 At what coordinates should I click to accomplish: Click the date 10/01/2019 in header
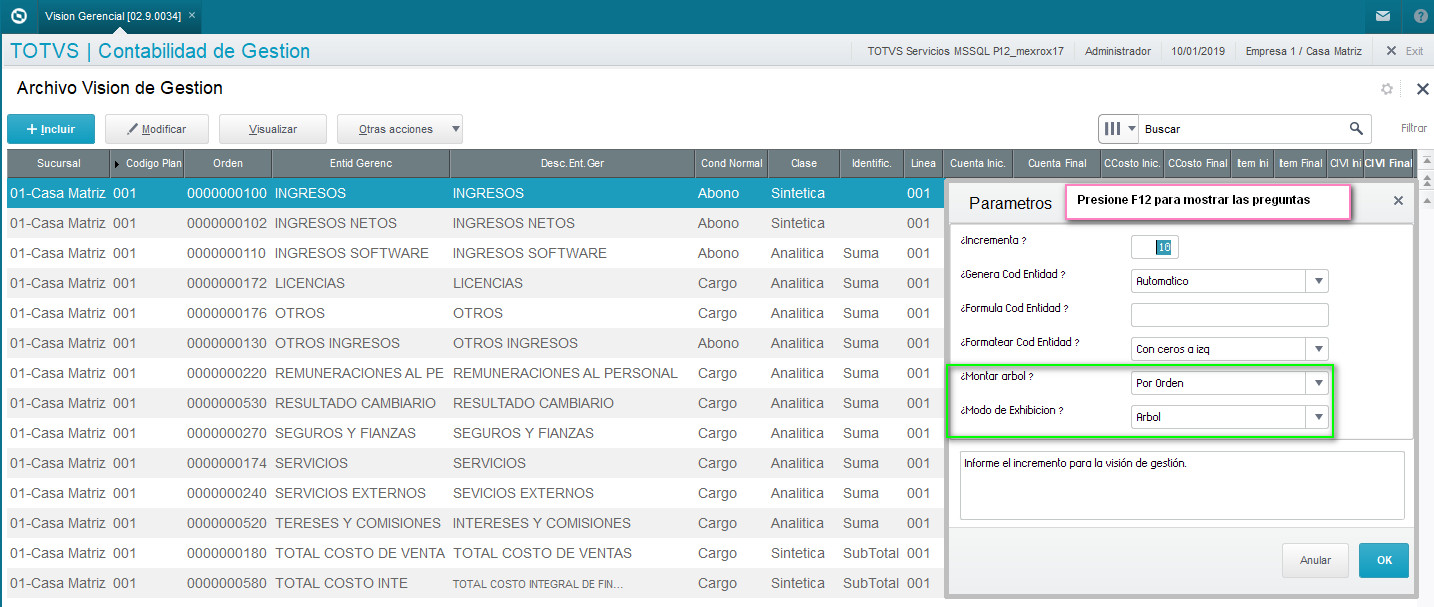[1198, 51]
